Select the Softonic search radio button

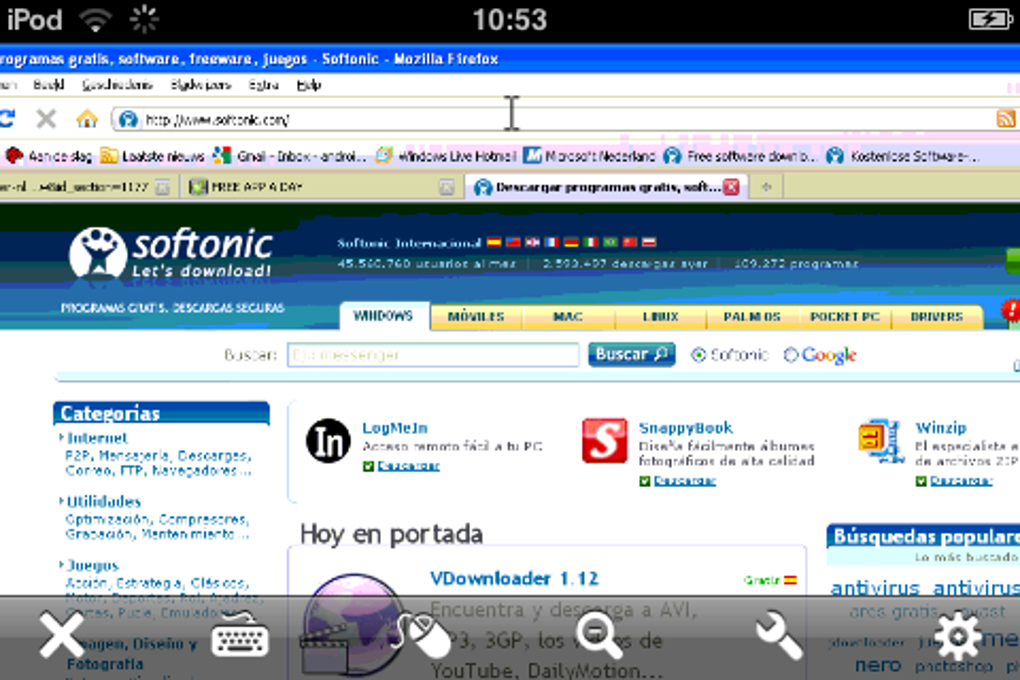pos(699,355)
